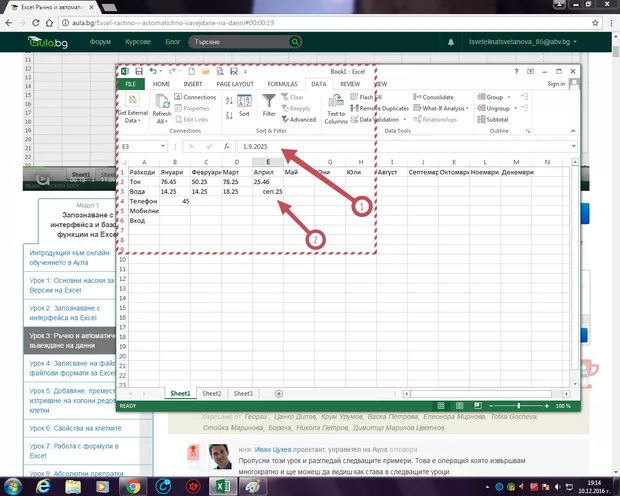This screenshot has height=496, width=620.
Task: Switch to the FORMULAS ribbon tab
Action: click(x=281, y=85)
